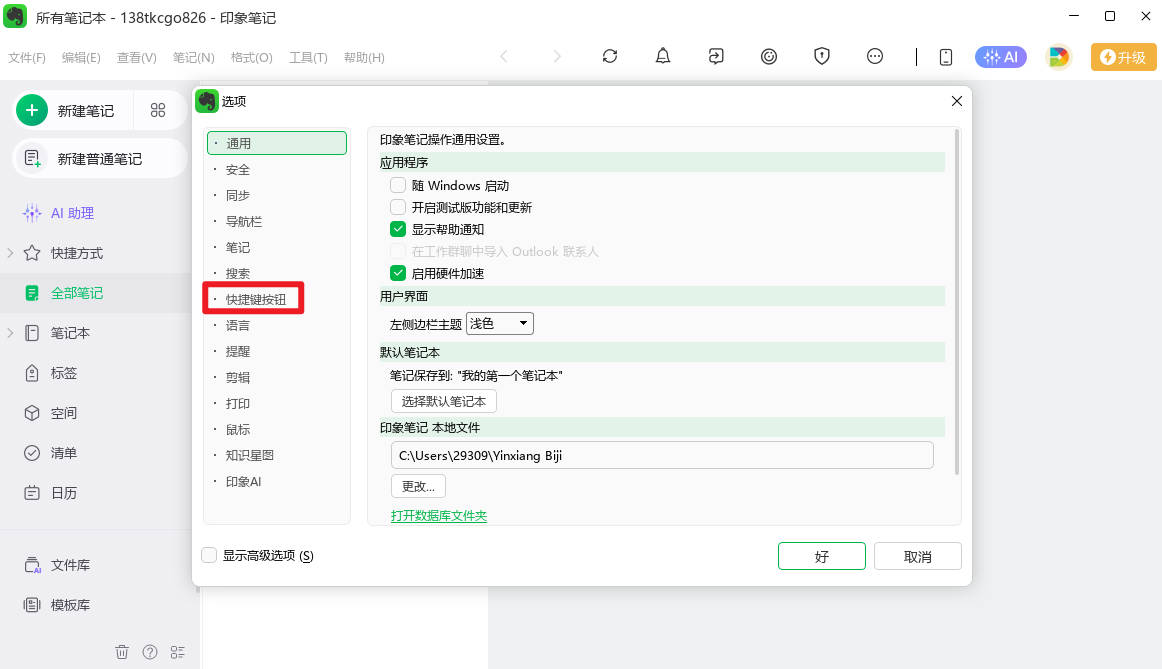The height and width of the screenshot is (669, 1162).
Task: Enable 随 Windows 启动 checkbox
Action: coord(398,185)
